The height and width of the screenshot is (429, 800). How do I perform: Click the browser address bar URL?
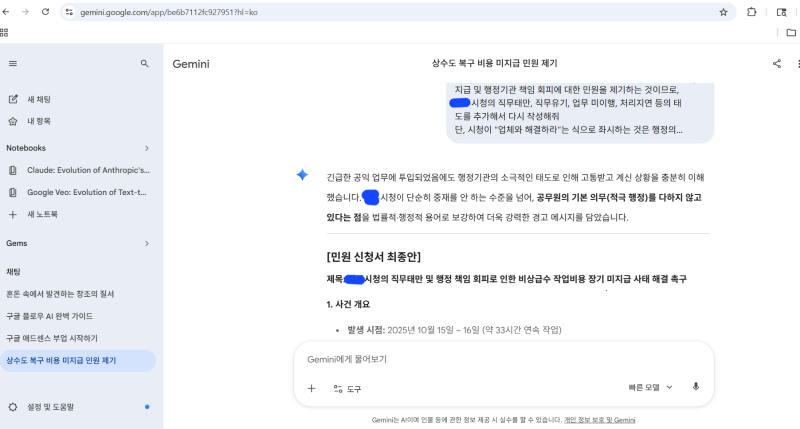[169, 12]
